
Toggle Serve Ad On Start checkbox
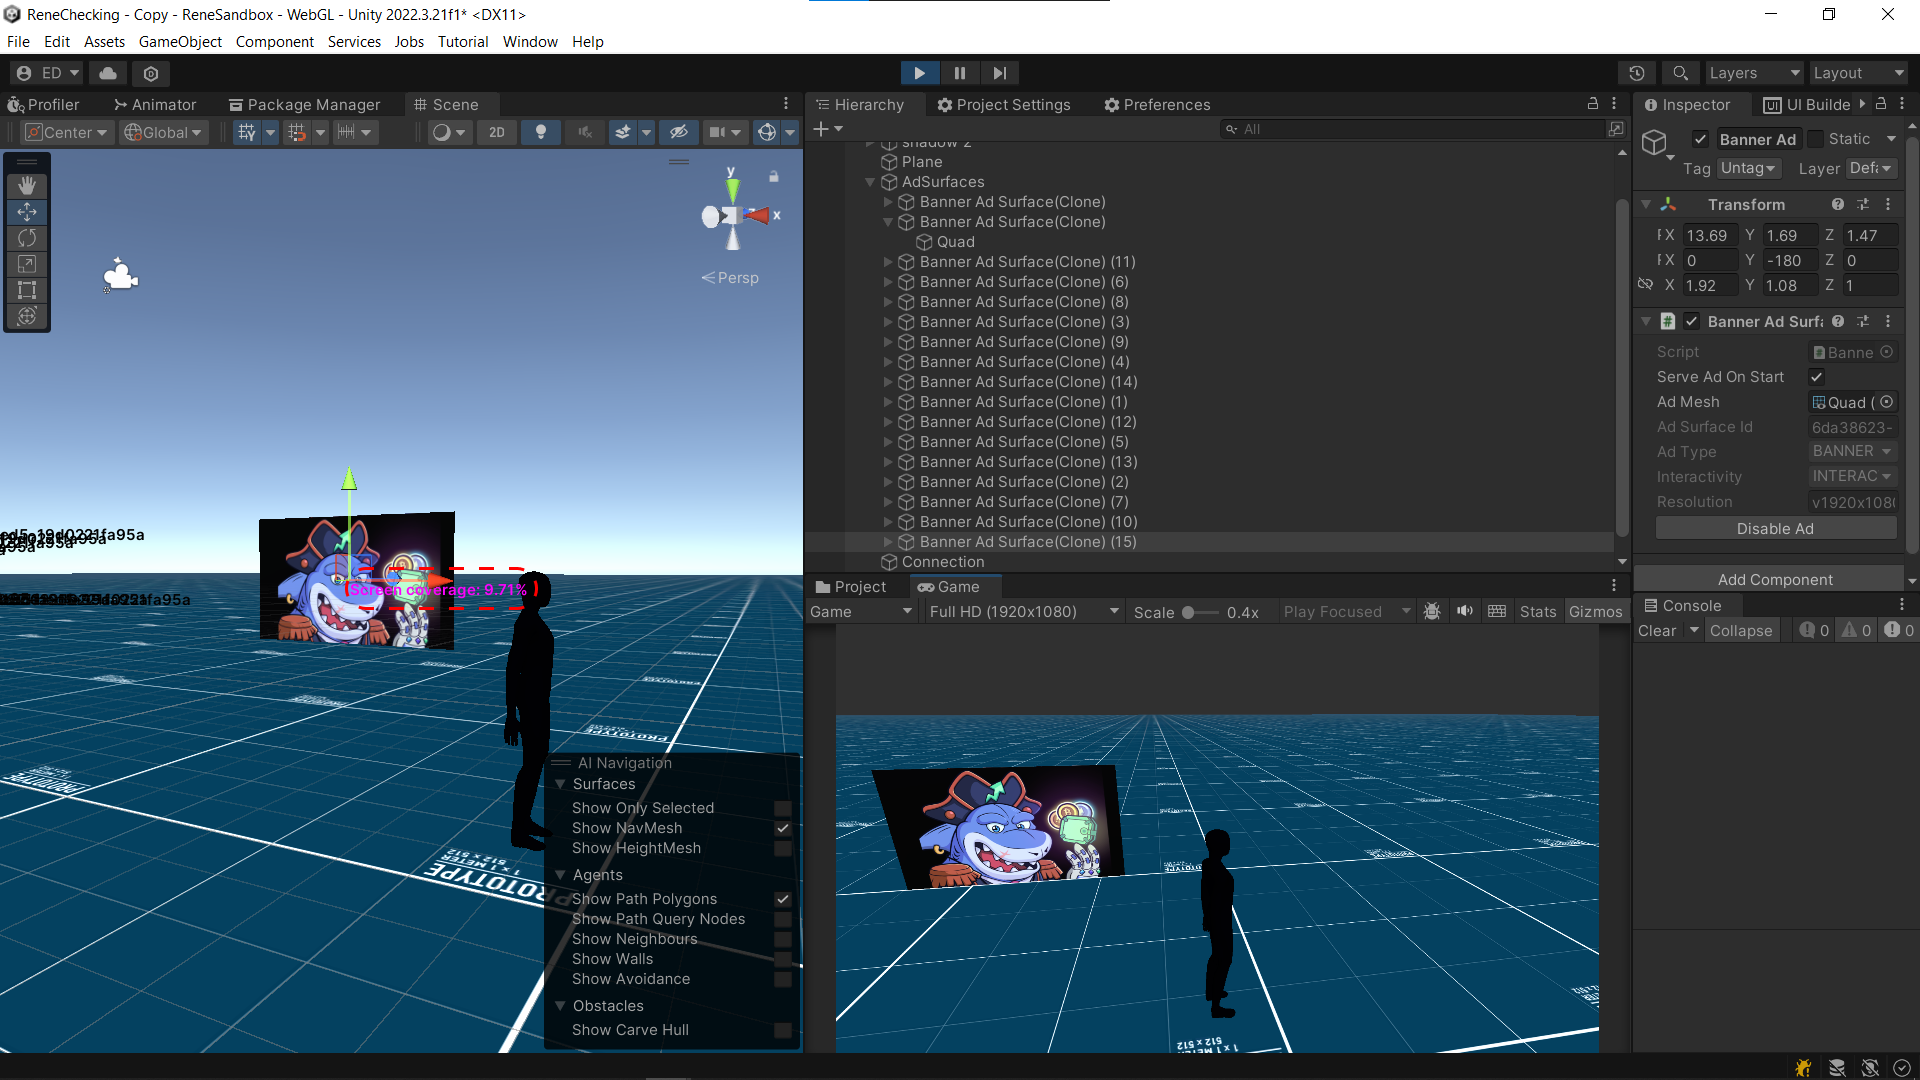coord(1816,377)
